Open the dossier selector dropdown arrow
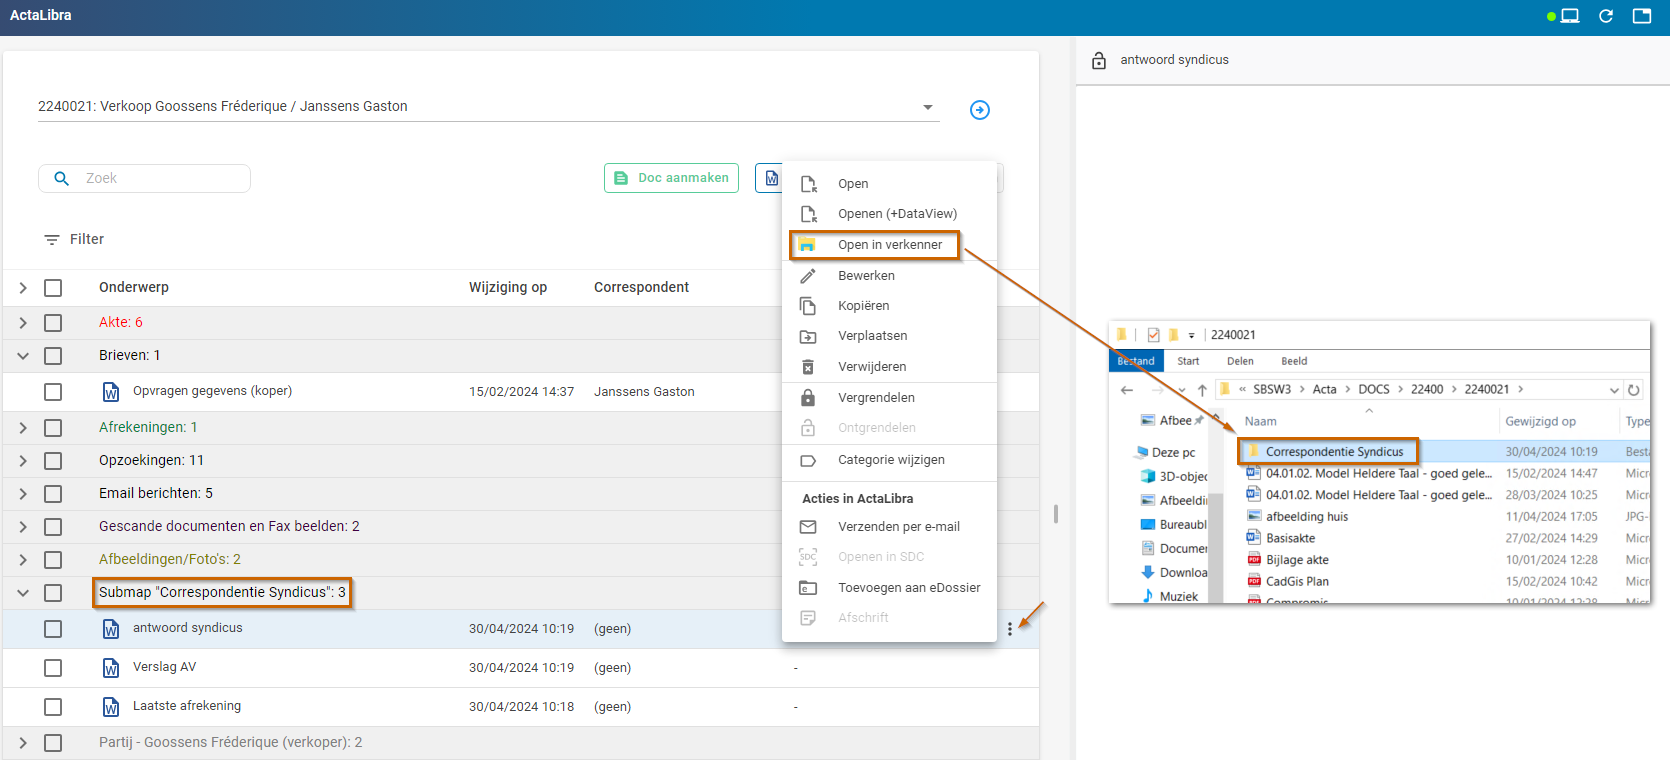The image size is (1670, 760). click(x=928, y=107)
